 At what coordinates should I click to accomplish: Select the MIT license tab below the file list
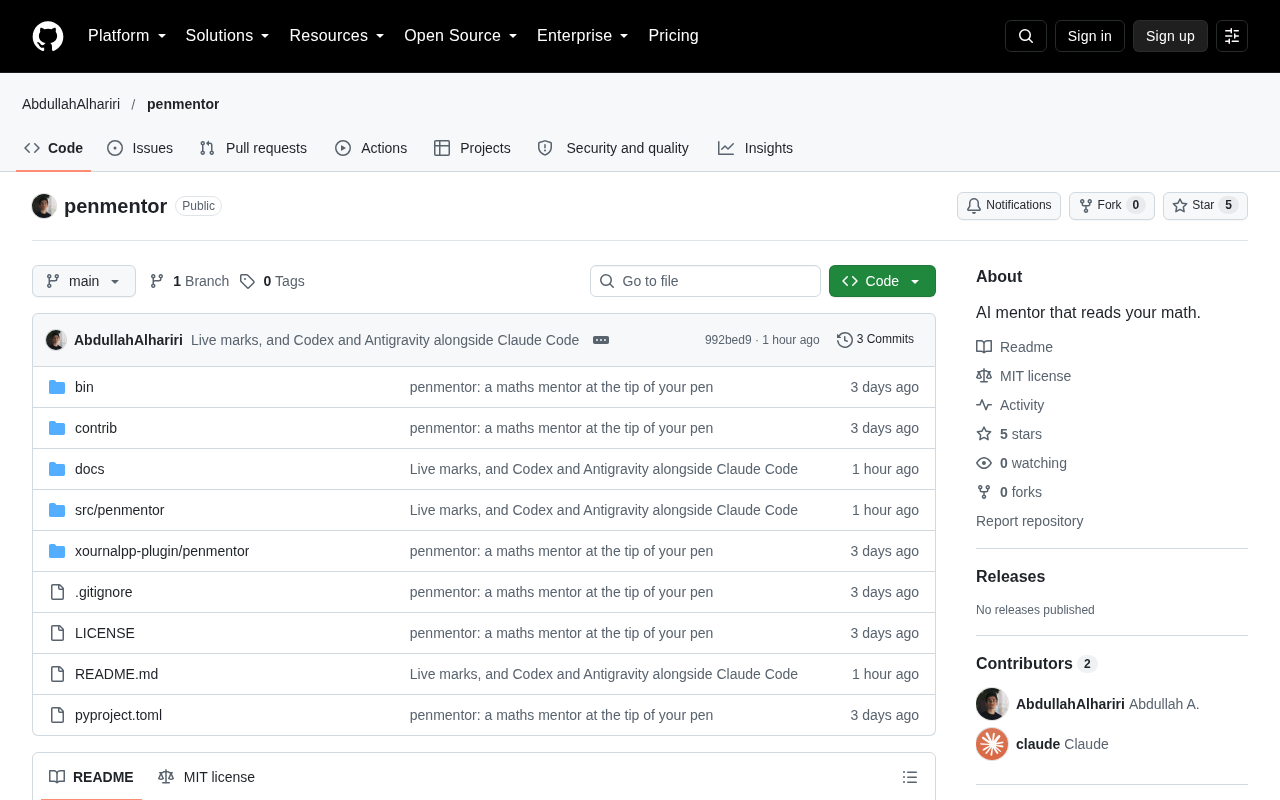coord(206,777)
